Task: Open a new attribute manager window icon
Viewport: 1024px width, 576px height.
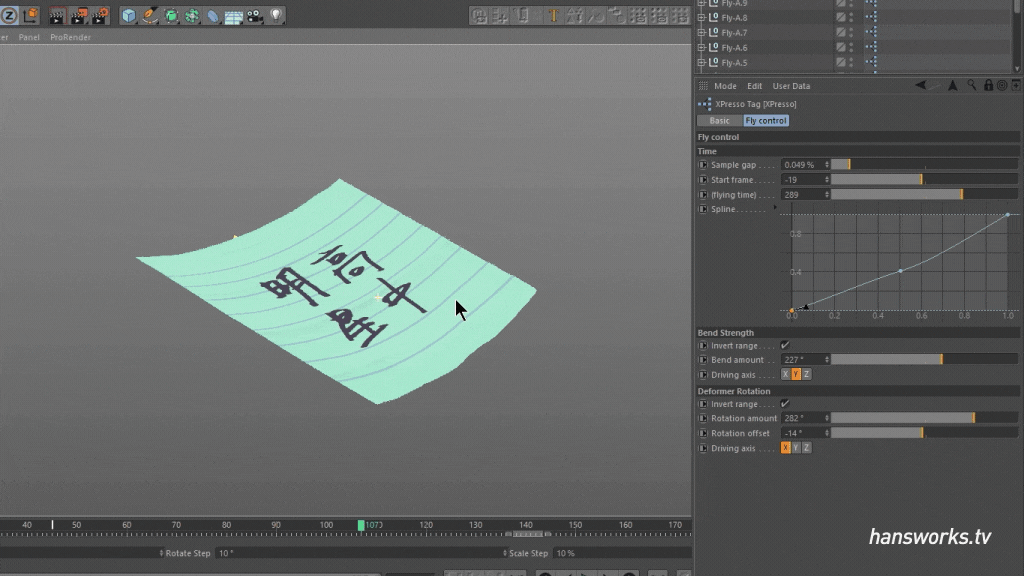Action: [x=1016, y=86]
